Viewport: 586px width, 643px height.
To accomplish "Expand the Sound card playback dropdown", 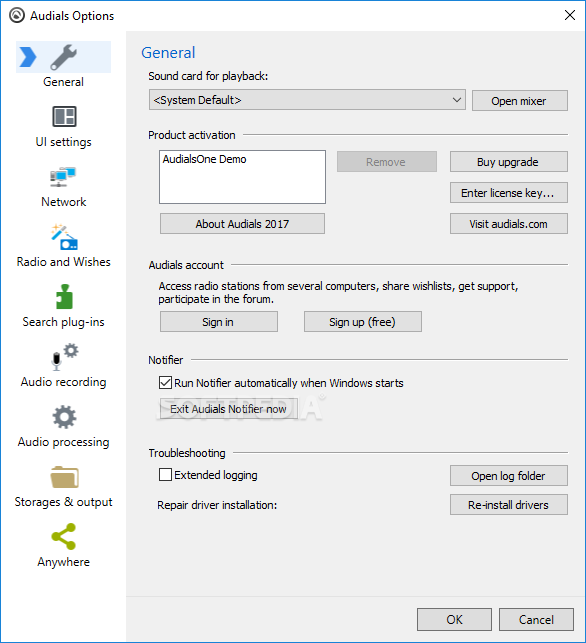I will 307,100.
